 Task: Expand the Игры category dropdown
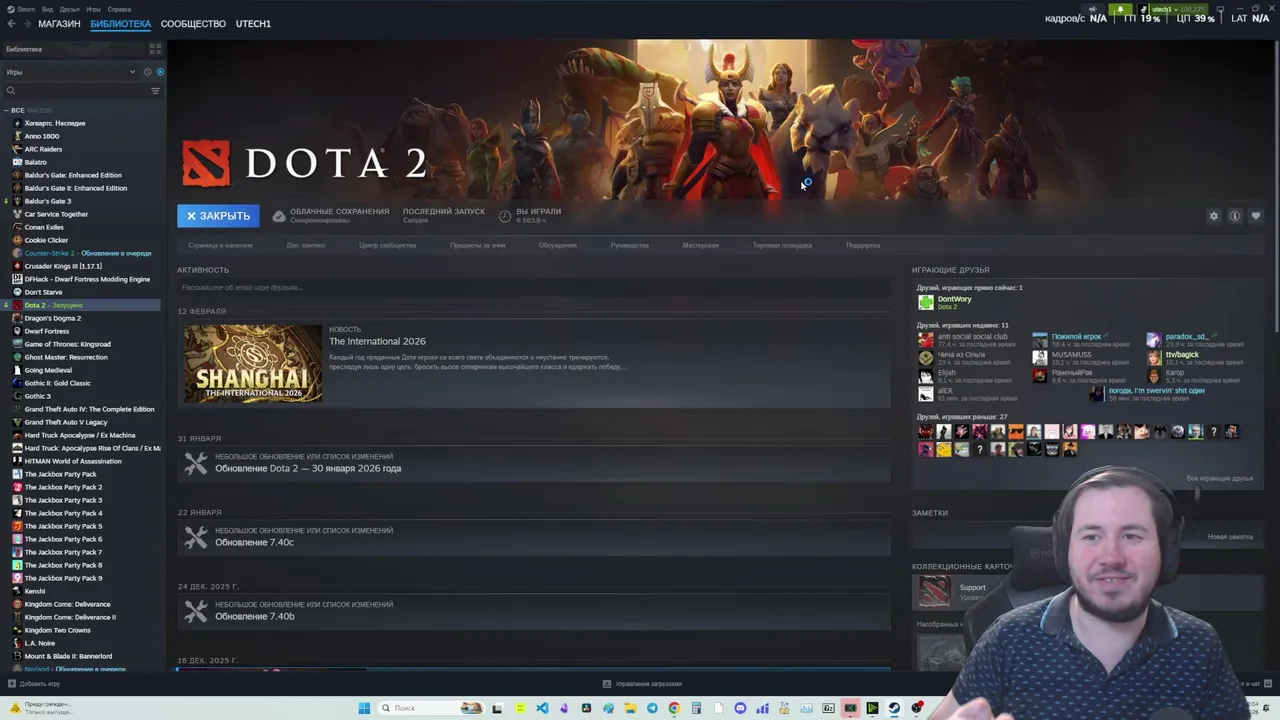70,72
